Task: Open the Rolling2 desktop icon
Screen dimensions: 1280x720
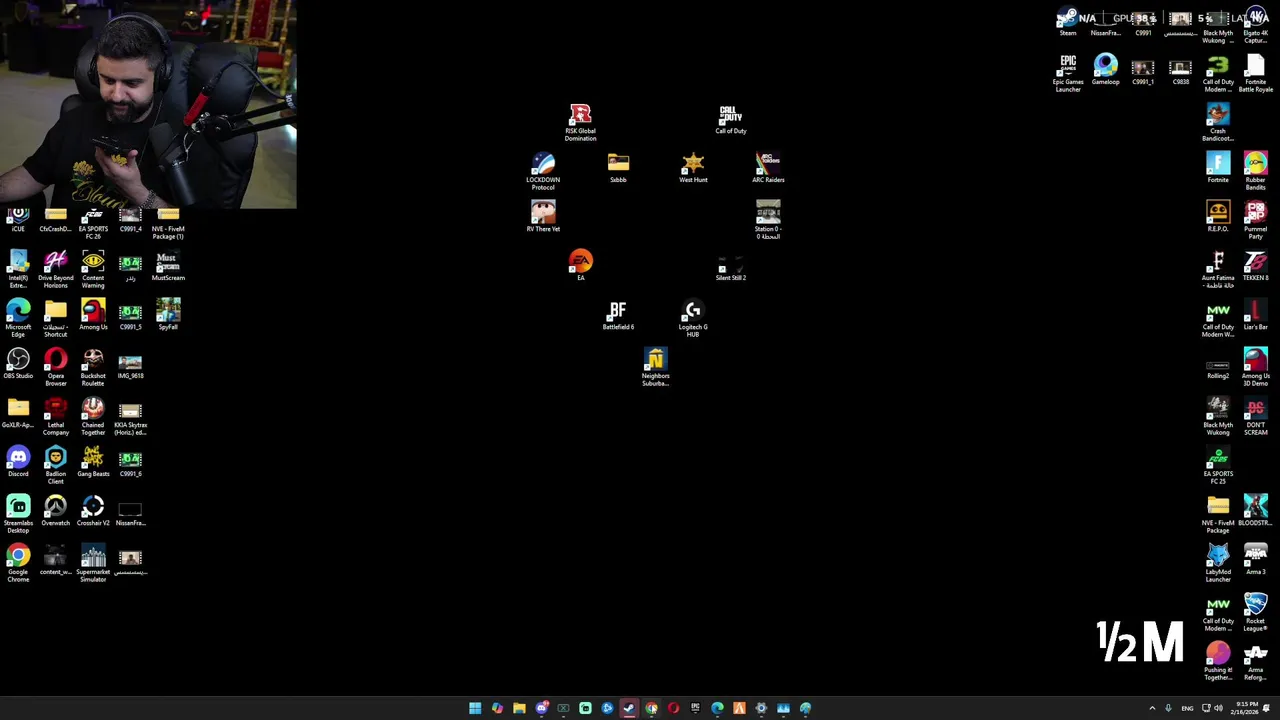Action: [x=1218, y=367]
